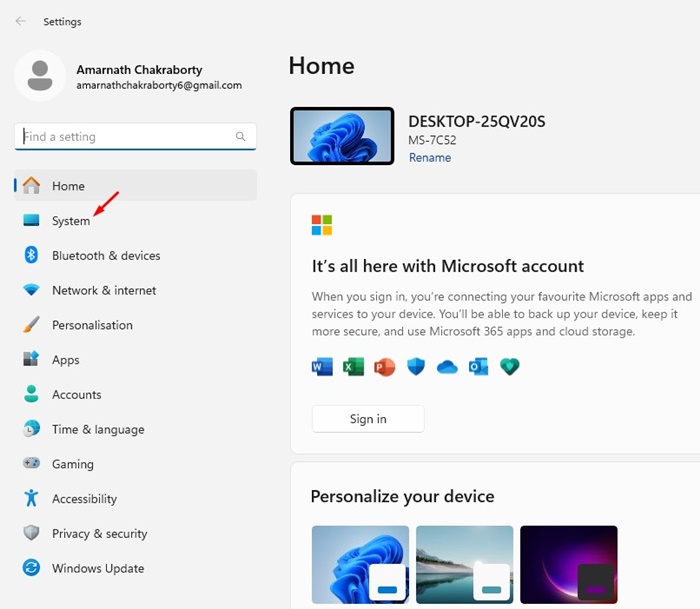The width and height of the screenshot is (700, 609).
Task: Click the Personalisation paintbrush icon
Action: 31,325
